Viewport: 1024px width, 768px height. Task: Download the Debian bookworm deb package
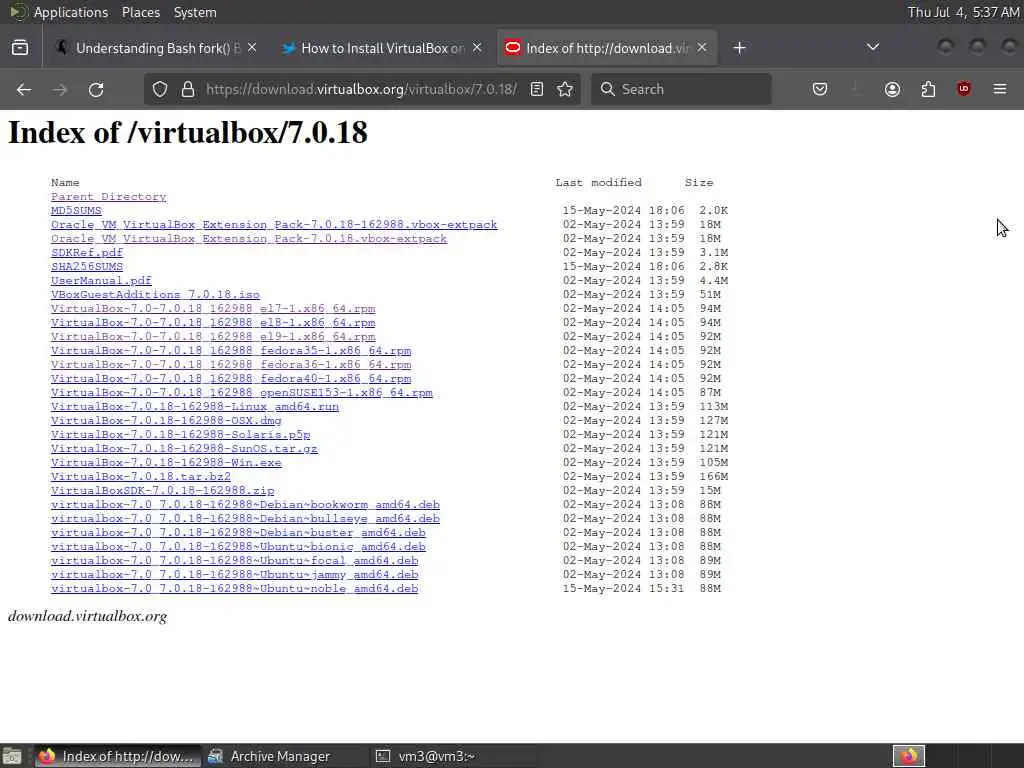click(x=245, y=505)
